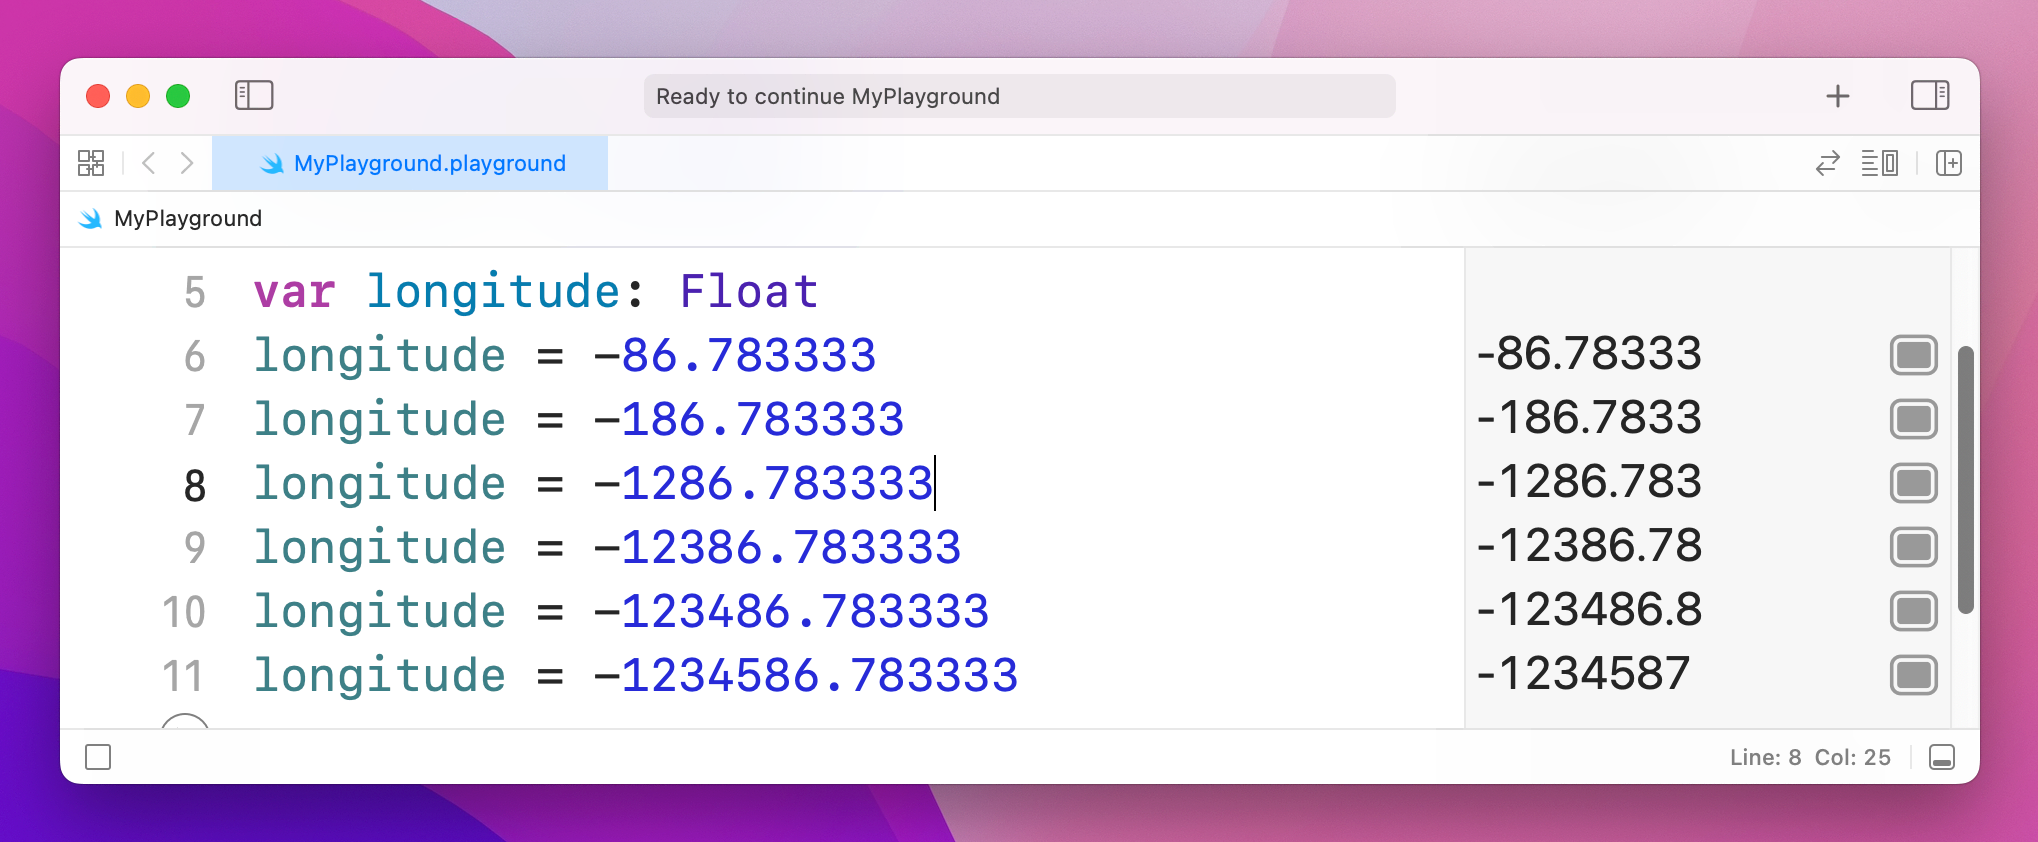Screen dimensions: 2038x842
Task: Show result preview for -123486.8
Action: click(x=1913, y=611)
